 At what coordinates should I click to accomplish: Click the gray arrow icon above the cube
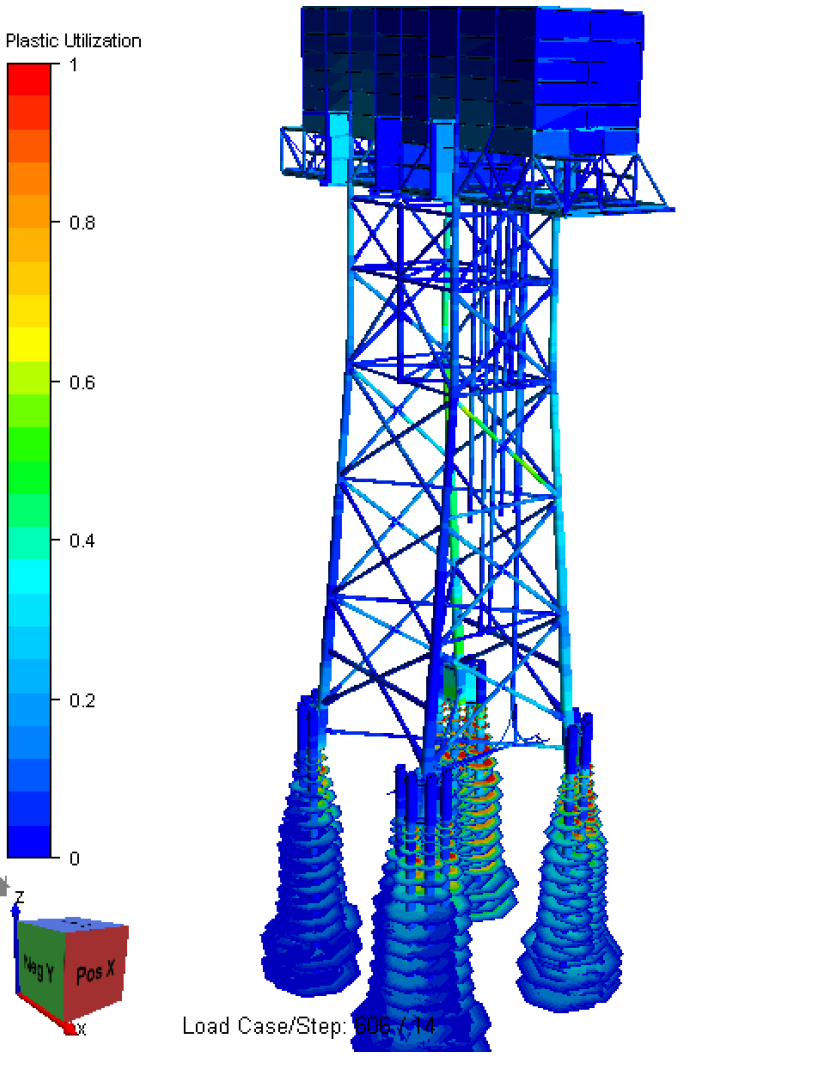(4, 885)
